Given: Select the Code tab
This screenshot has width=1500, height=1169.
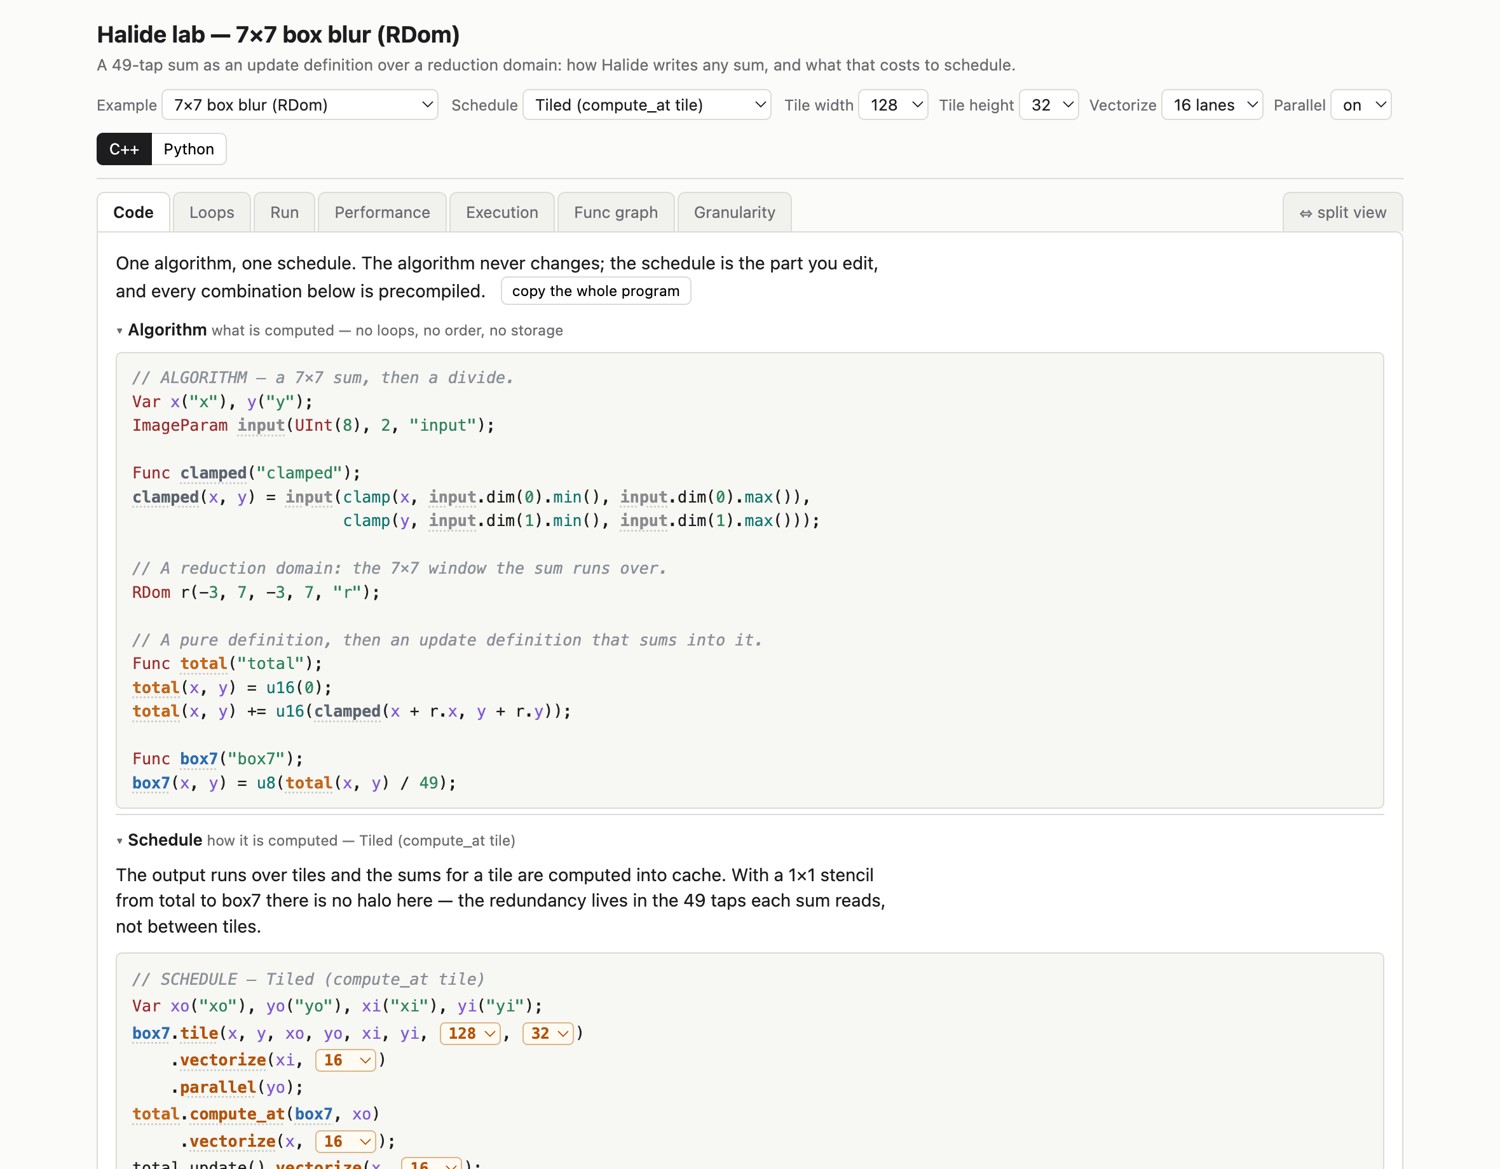Looking at the screenshot, I should [x=133, y=212].
